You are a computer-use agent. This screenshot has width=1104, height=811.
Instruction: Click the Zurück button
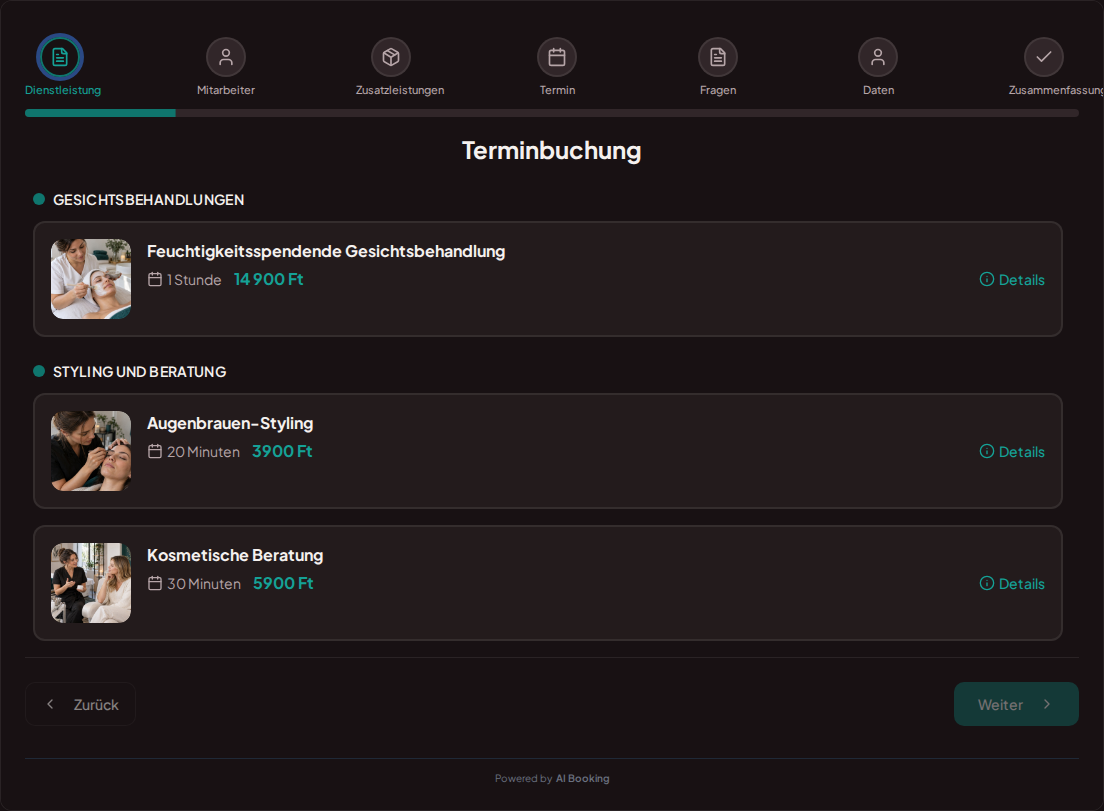pyautogui.click(x=80, y=704)
